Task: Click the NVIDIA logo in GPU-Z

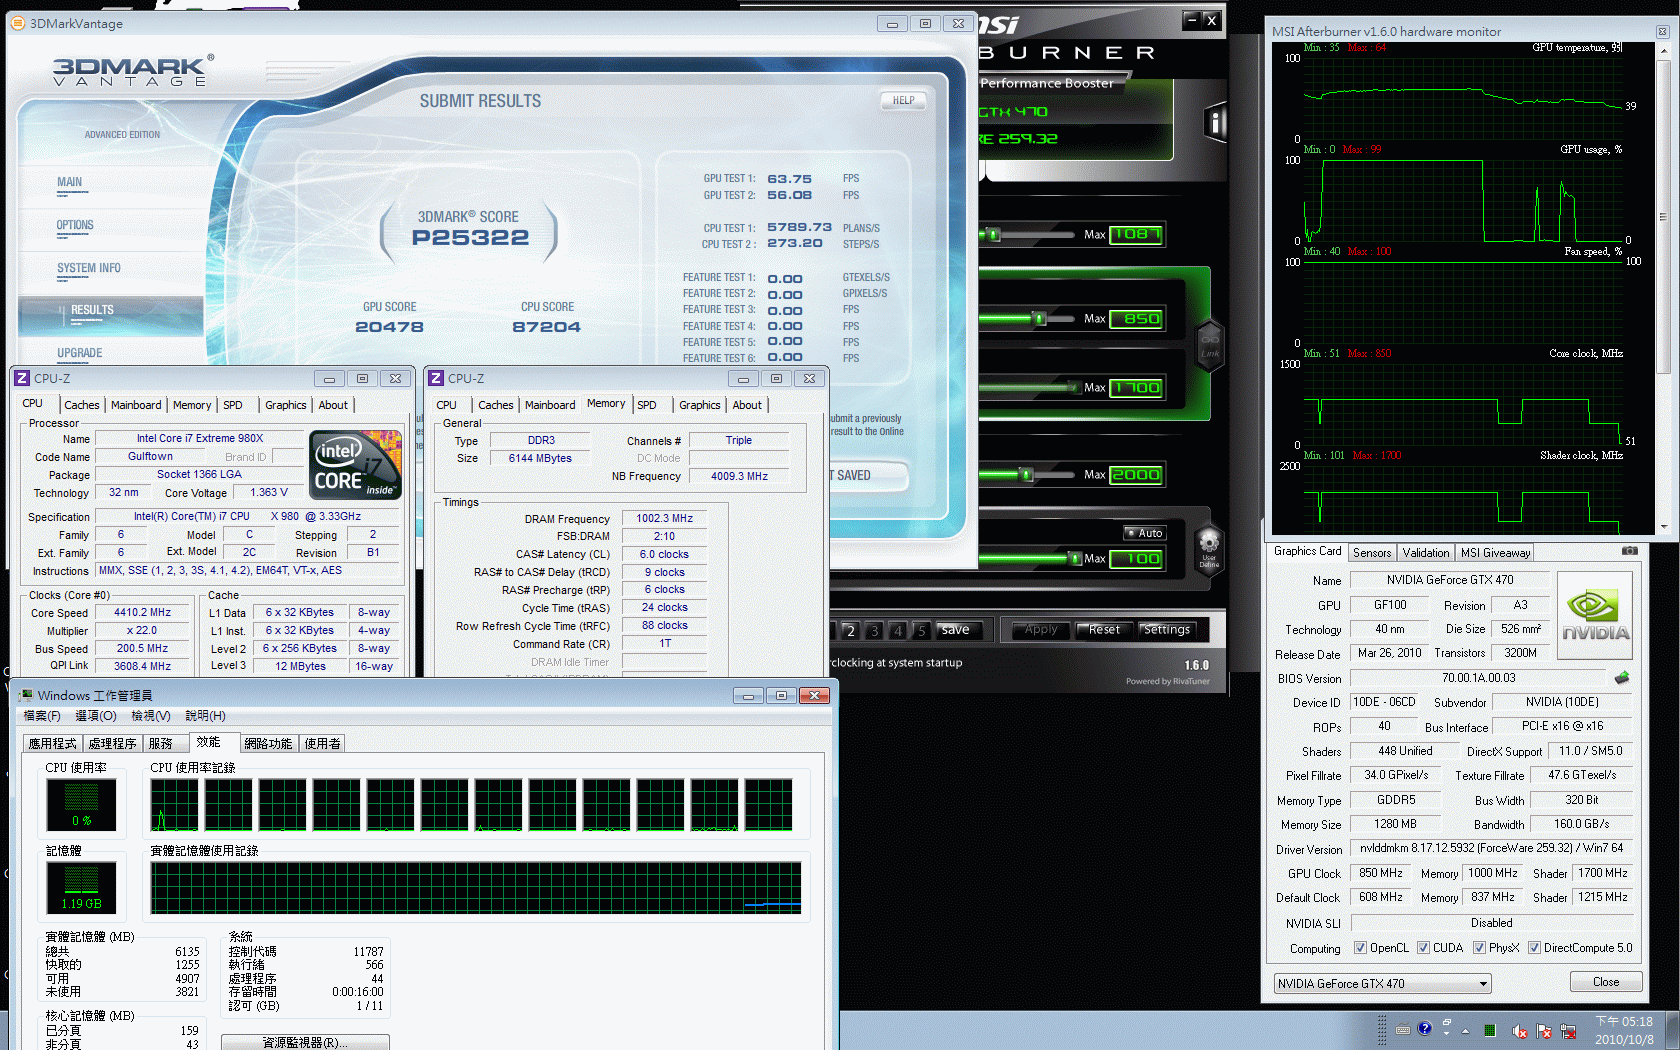Action: pyautogui.click(x=1595, y=615)
